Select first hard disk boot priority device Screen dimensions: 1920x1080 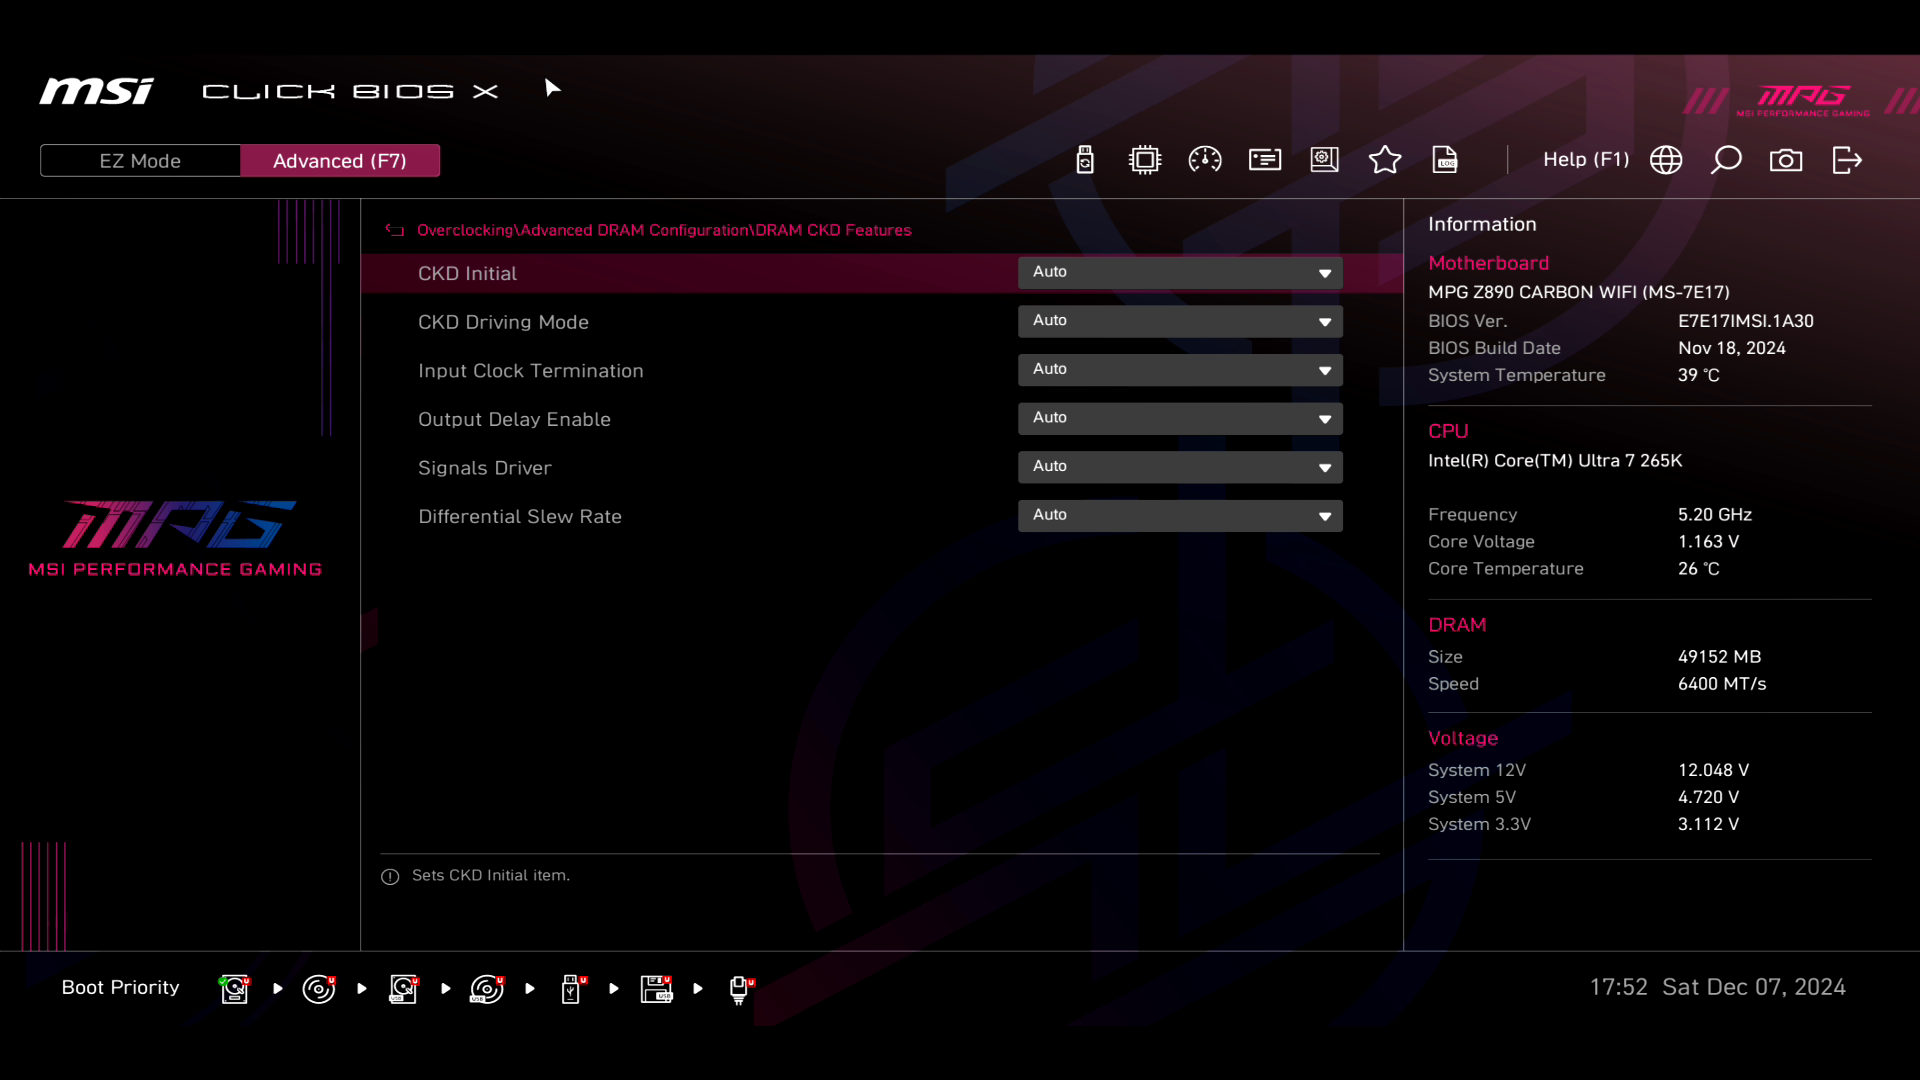tap(234, 989)
